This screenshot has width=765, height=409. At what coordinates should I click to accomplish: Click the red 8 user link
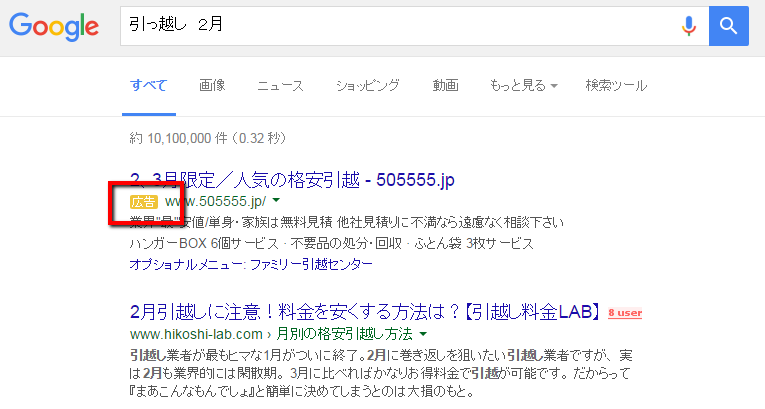[x=625, y=313]
